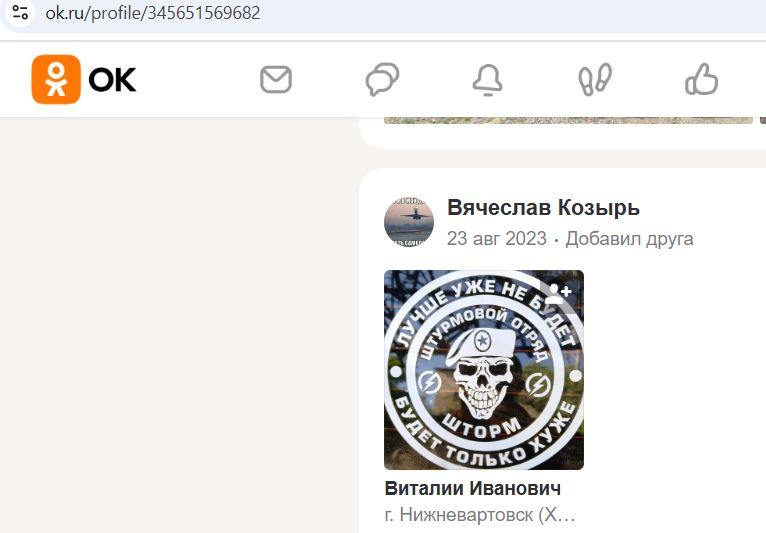Click the Добавил друга post label
The width and height of the screenshot is (766, 533).
(x=629, y=239)
